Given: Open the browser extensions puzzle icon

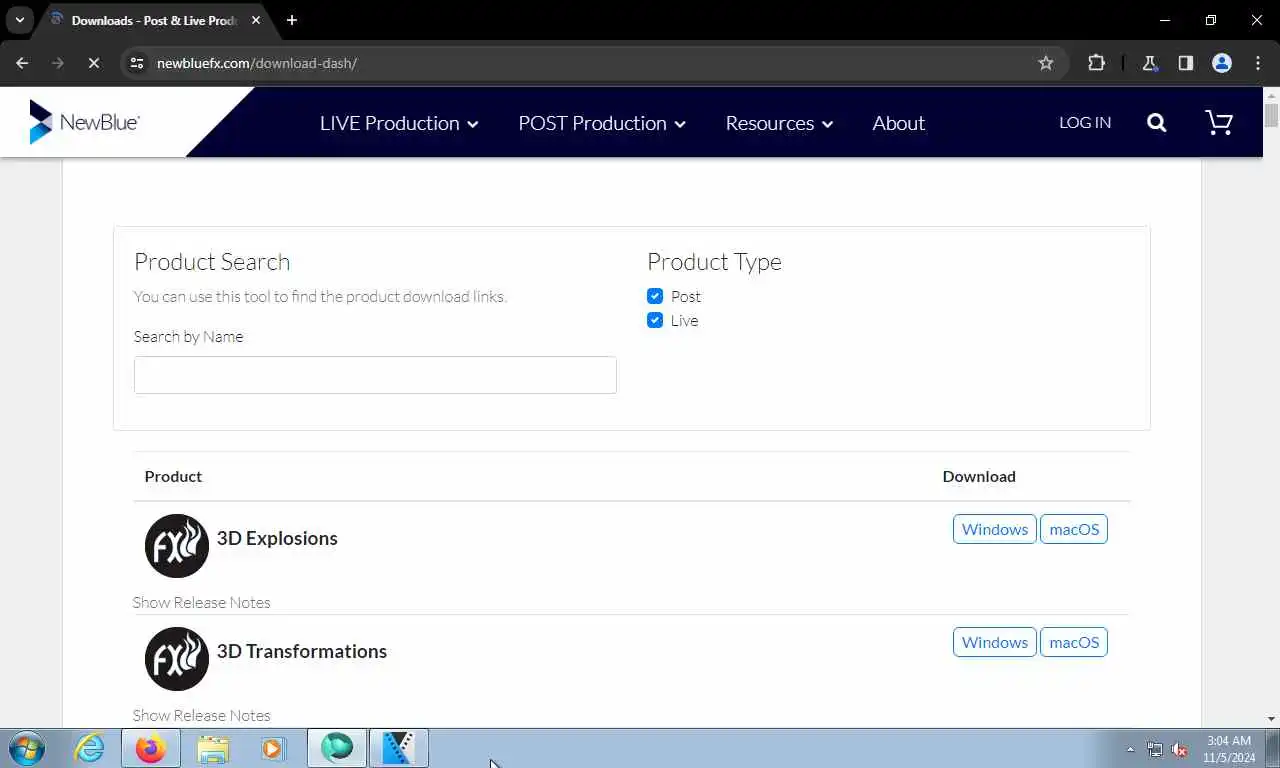Looking at the screenshot, I should (1097, 63).
